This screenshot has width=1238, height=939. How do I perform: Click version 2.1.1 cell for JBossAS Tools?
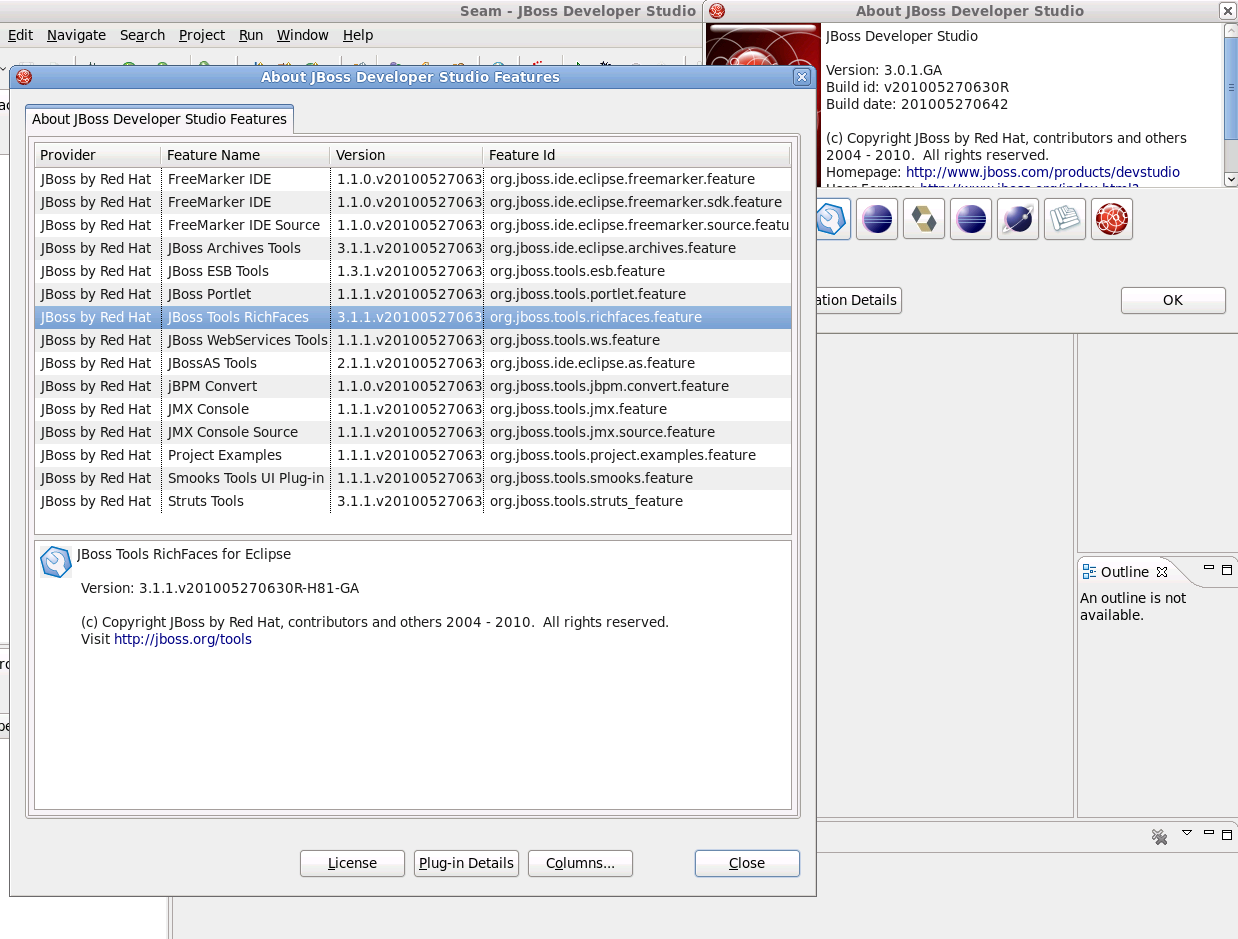[409, 363]
